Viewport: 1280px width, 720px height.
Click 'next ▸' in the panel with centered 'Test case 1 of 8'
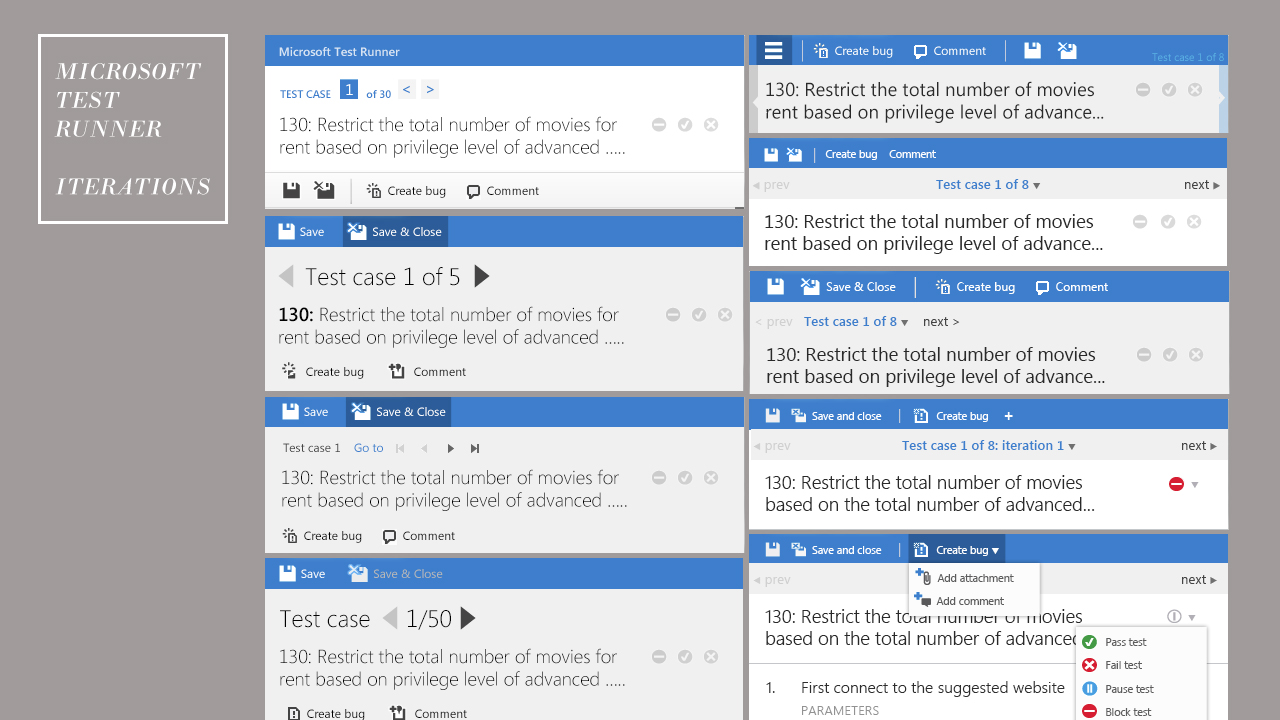(x=1202, y=185)
